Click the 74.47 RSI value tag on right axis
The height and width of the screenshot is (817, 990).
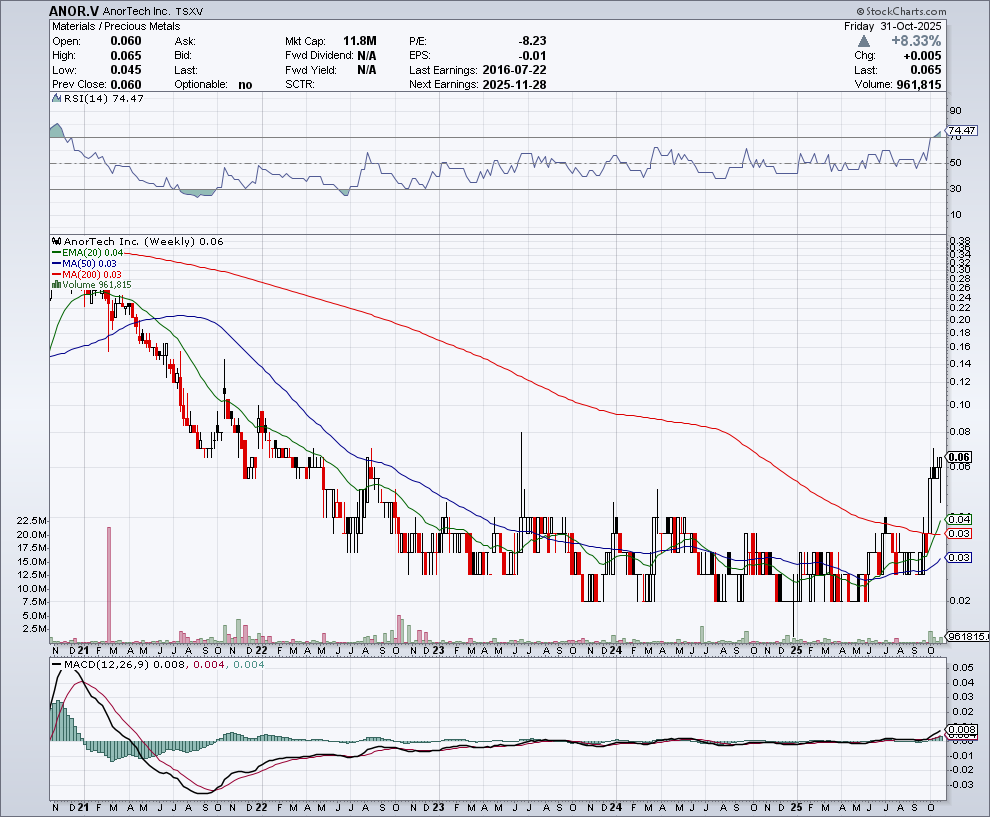pyautogui.click(x=962, y=131)
